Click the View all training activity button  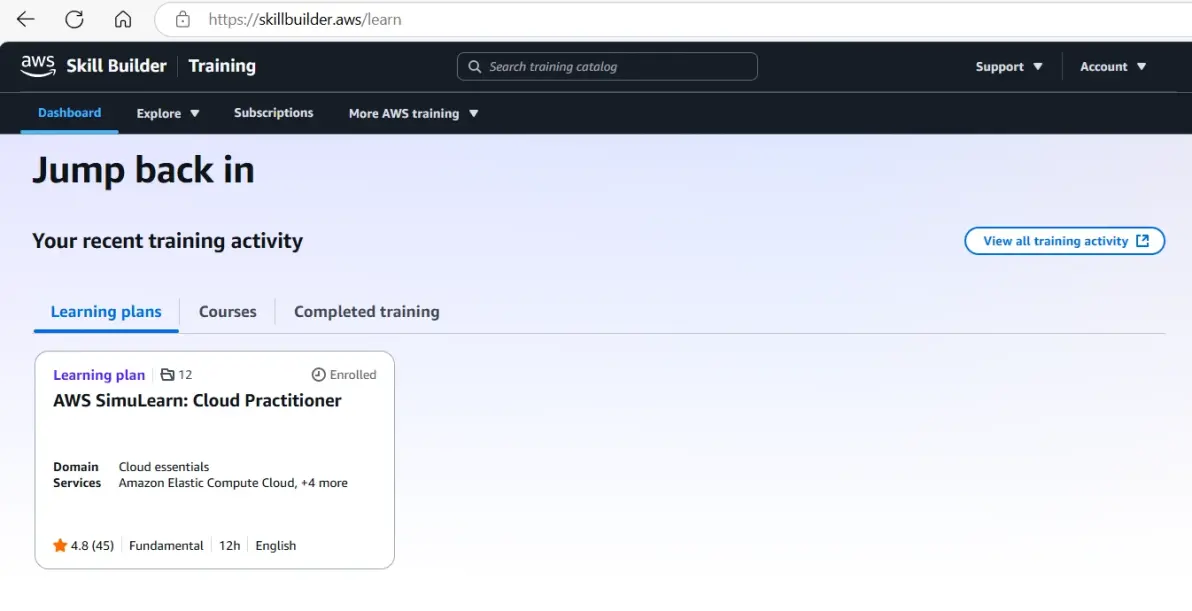coord(1064,241)
